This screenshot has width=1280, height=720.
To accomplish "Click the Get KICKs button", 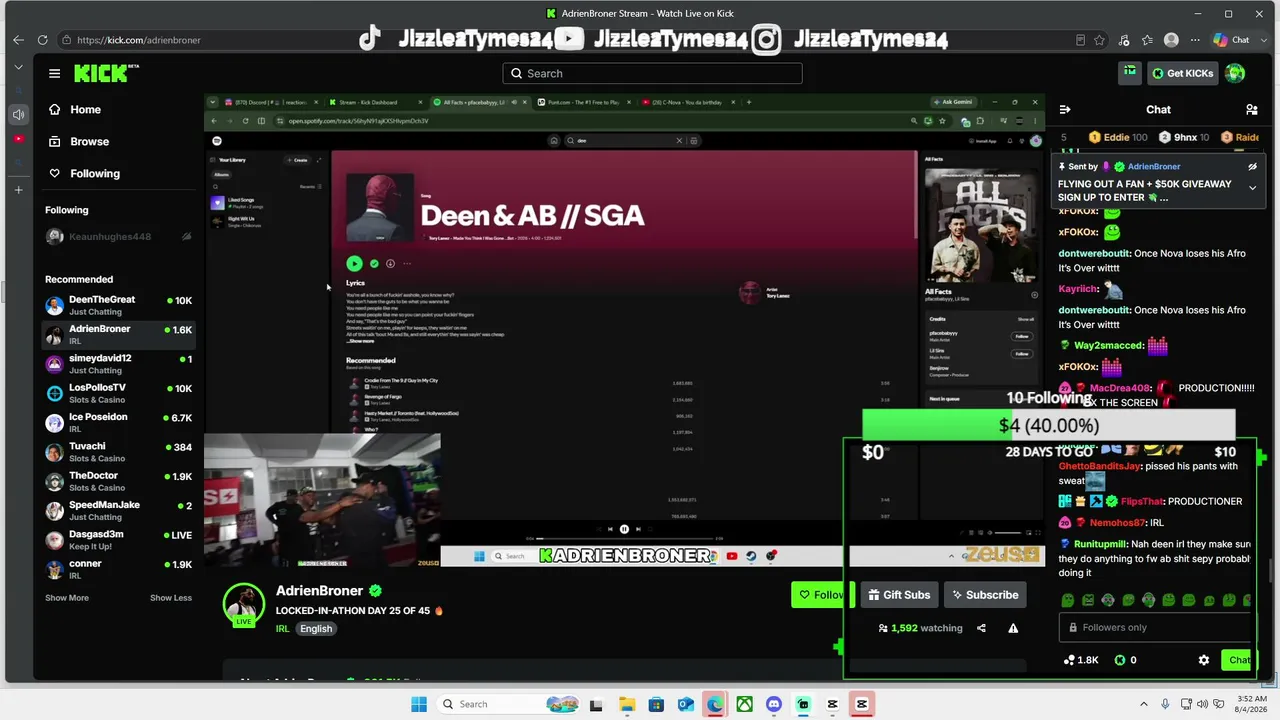I will (x=1182, y=73).
